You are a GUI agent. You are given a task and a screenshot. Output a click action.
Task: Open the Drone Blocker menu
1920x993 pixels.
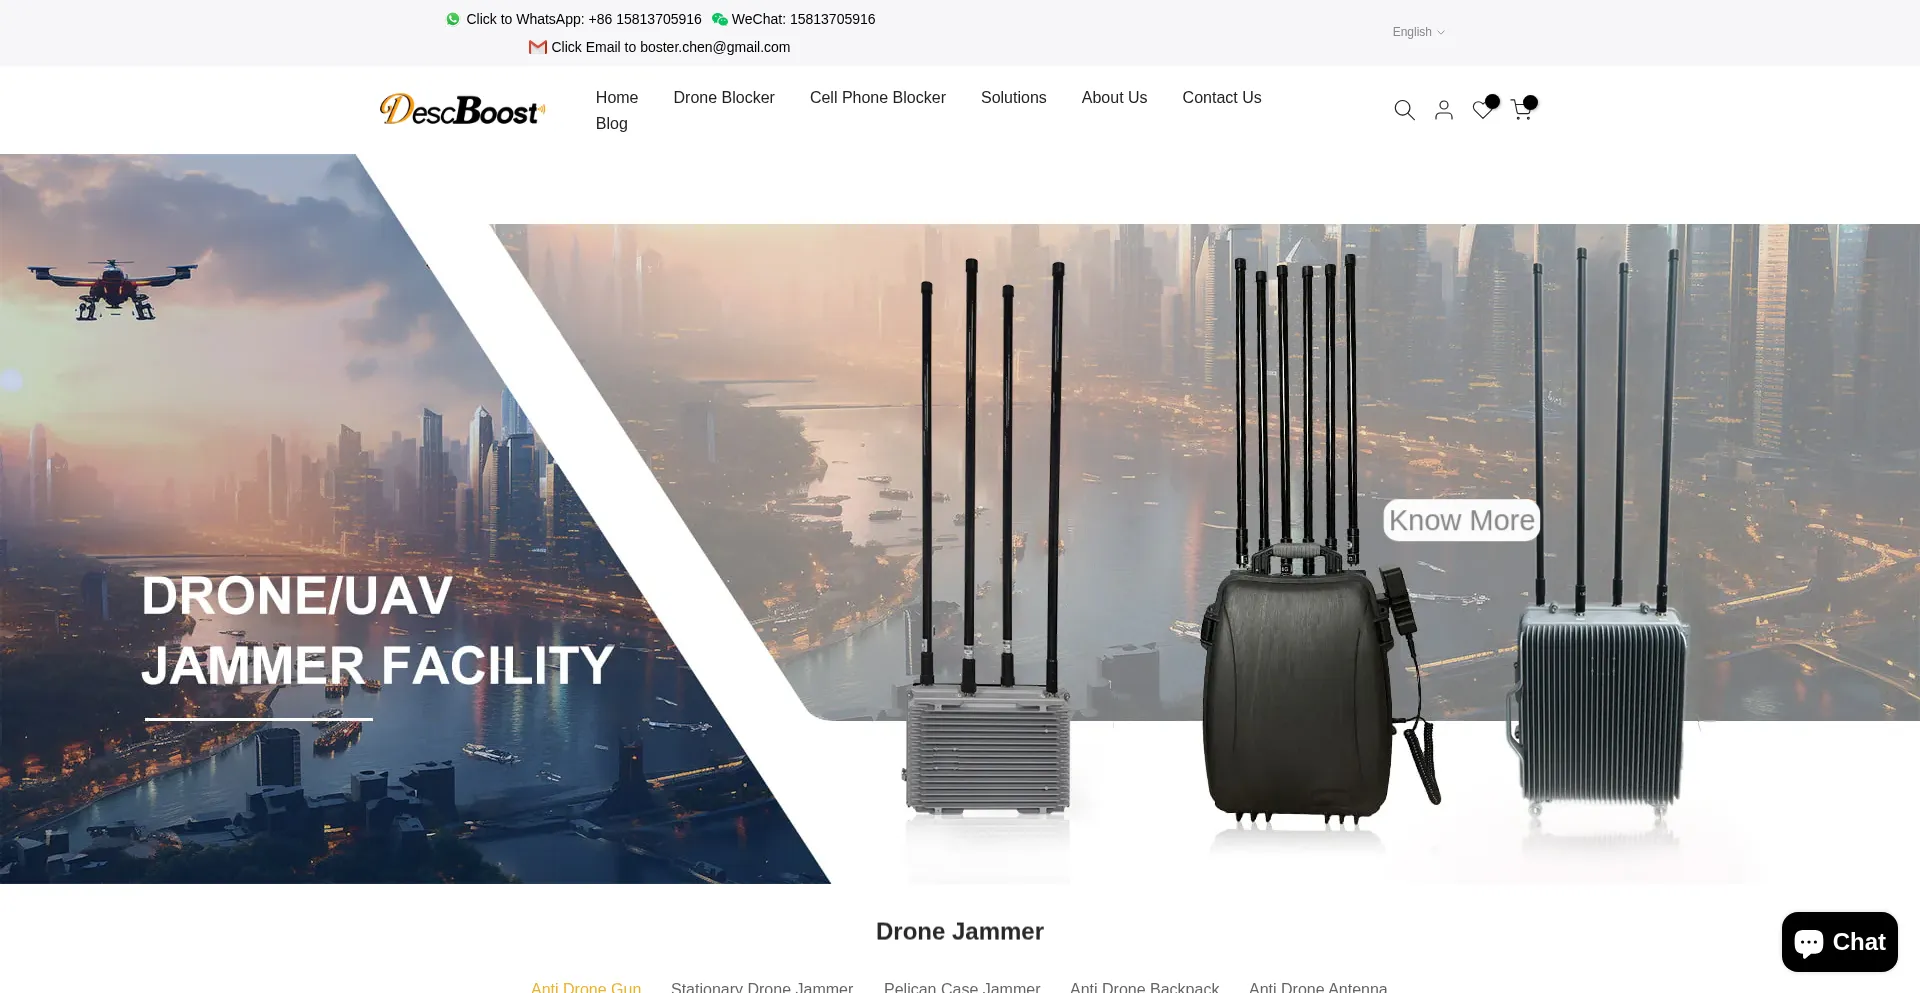pos(724,97)
